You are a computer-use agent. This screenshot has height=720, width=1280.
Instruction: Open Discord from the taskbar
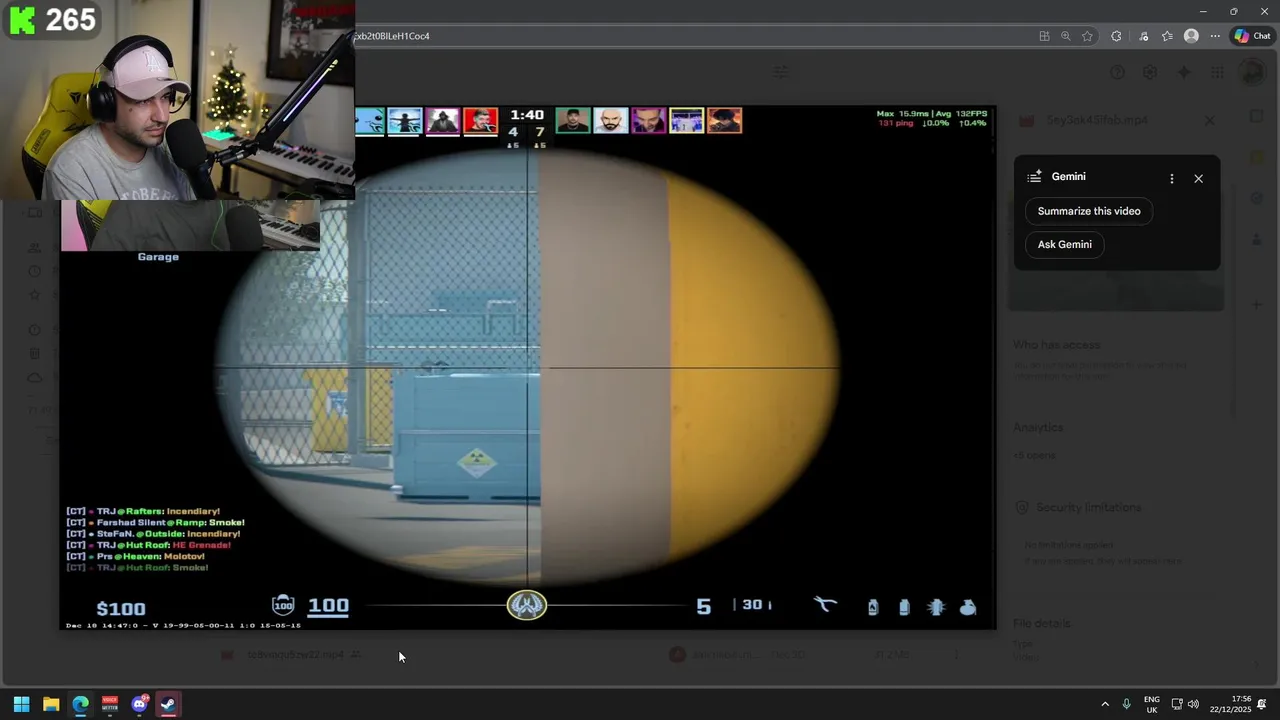coord(139,704)
